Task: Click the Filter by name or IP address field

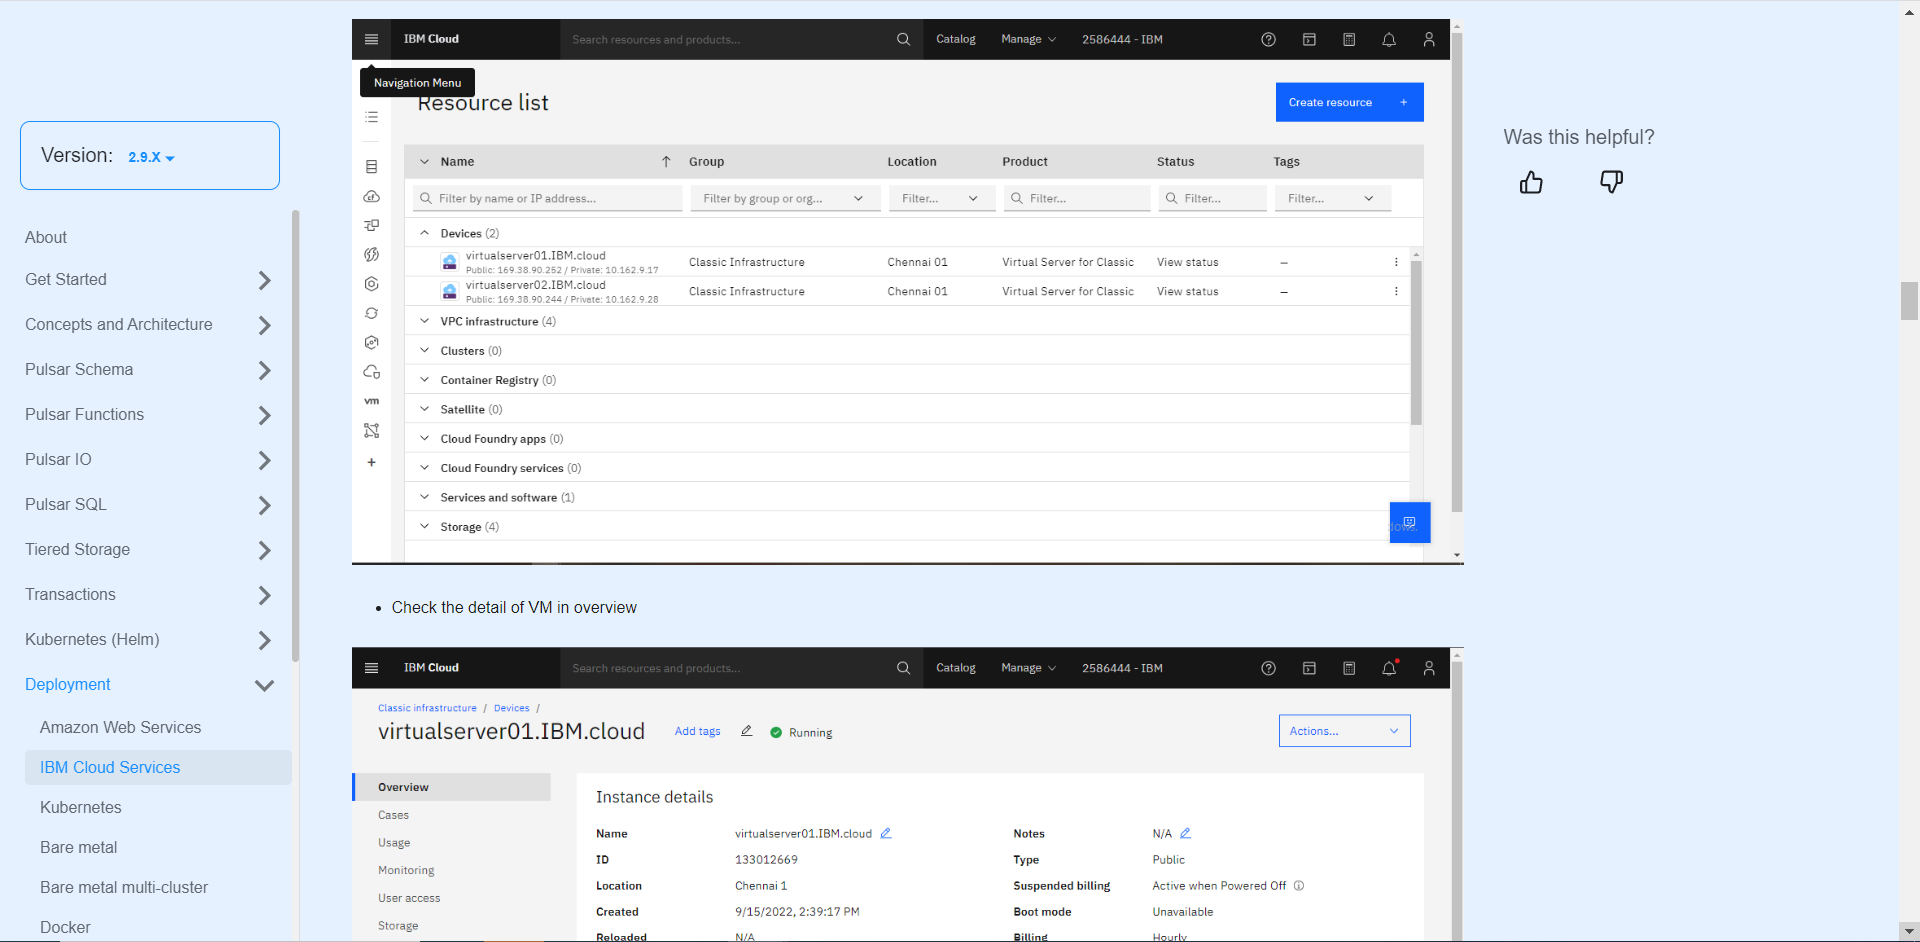Action: [548, 198]
